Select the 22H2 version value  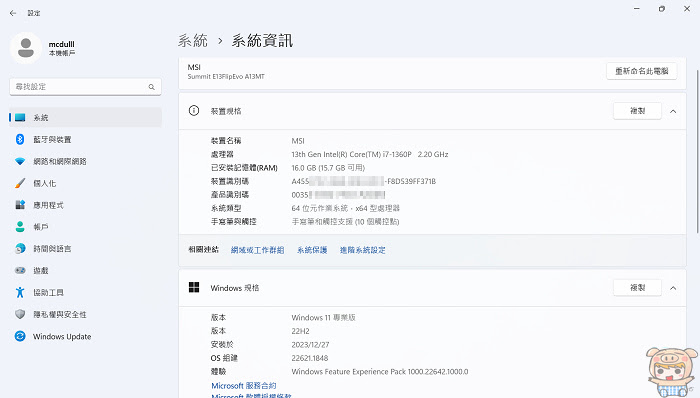point(300,331)
